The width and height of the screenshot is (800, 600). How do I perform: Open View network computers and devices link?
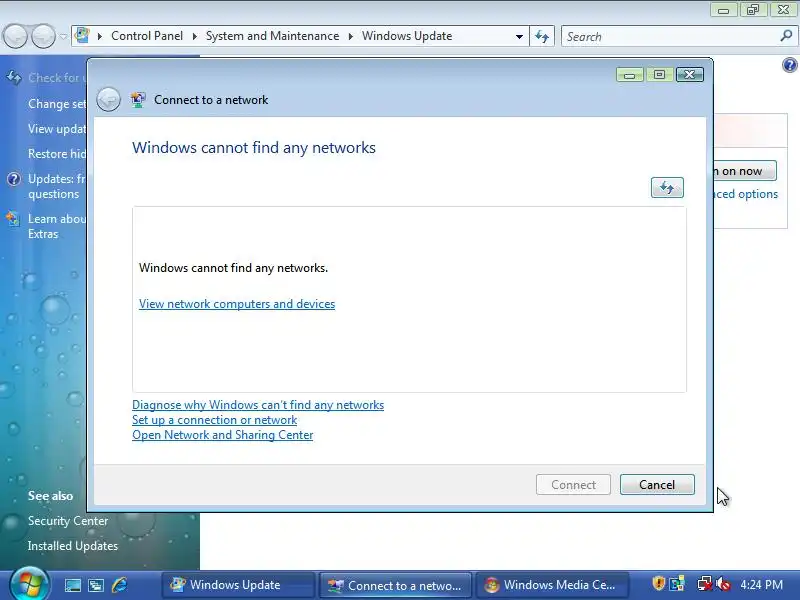click(x=237, y=304)
